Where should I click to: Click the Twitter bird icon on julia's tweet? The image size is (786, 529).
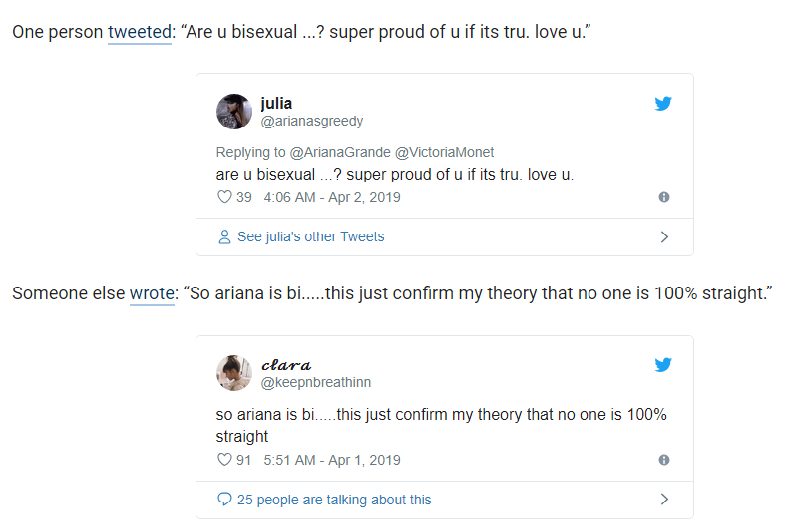pyautogui.click(x=663, y=104)
